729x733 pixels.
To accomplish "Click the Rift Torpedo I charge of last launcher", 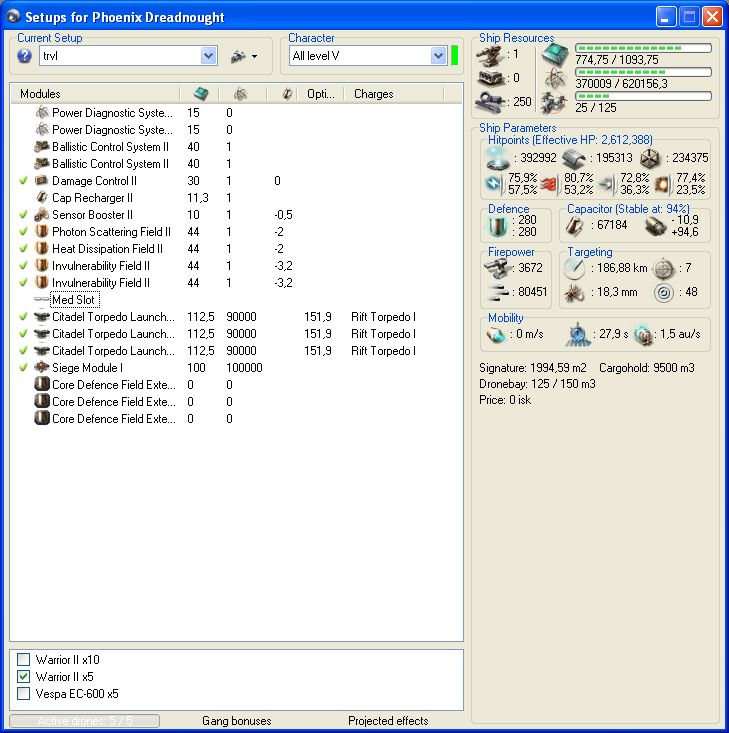I will pos(383,351).
